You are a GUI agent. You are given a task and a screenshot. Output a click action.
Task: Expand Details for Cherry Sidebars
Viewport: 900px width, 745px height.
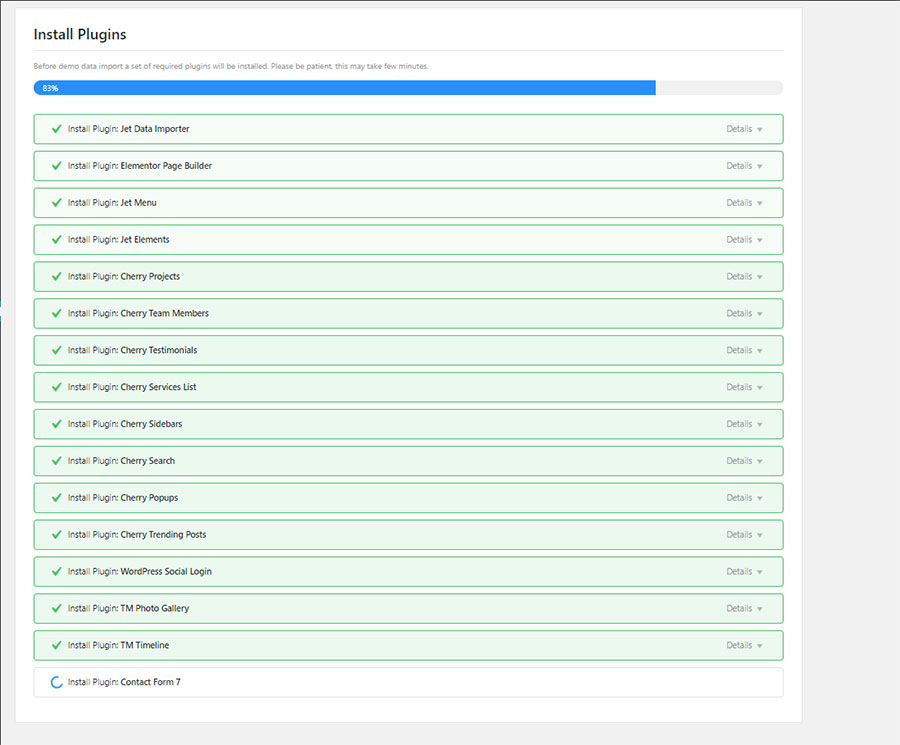[744, 424]
